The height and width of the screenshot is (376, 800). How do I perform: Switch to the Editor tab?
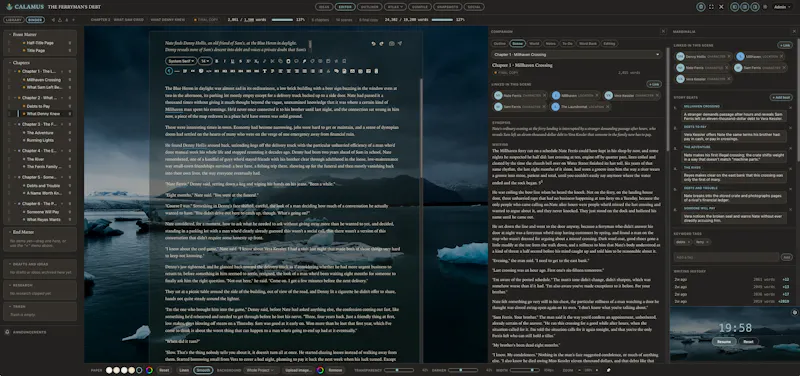344,7
